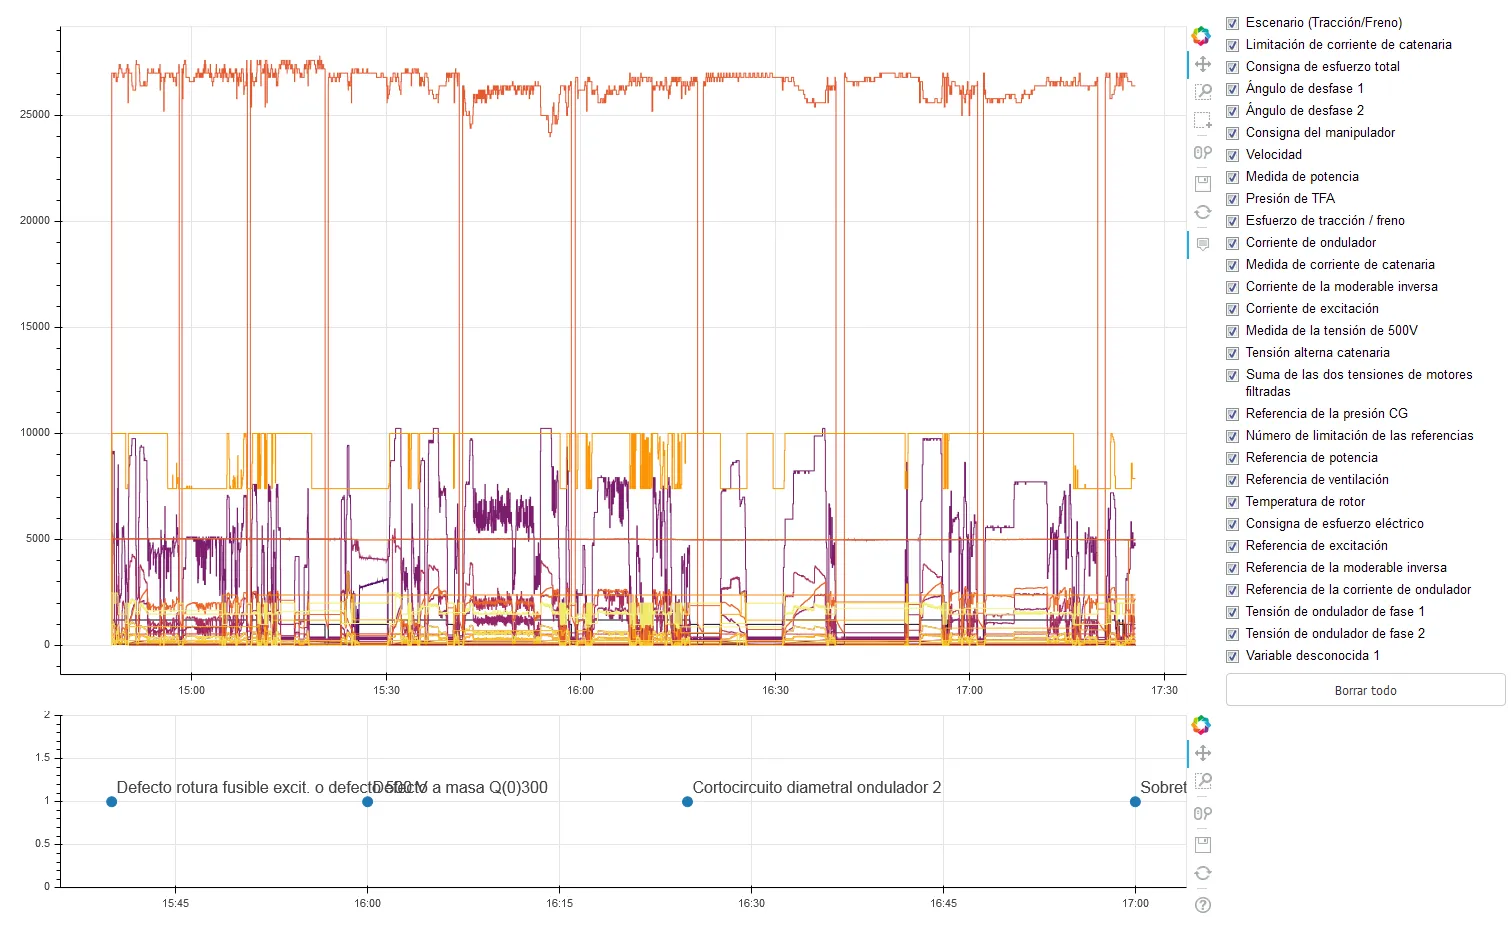Toggle Limitación de corriente de catenaria checkbox

(x=1233, y=45)
